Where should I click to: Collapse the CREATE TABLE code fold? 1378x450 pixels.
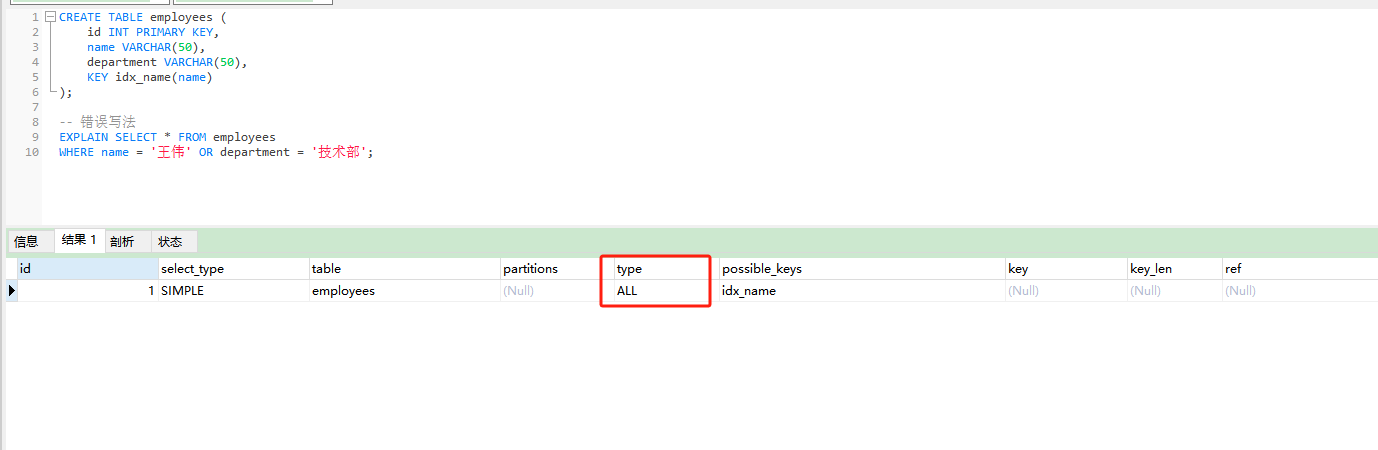pos(50,17)
